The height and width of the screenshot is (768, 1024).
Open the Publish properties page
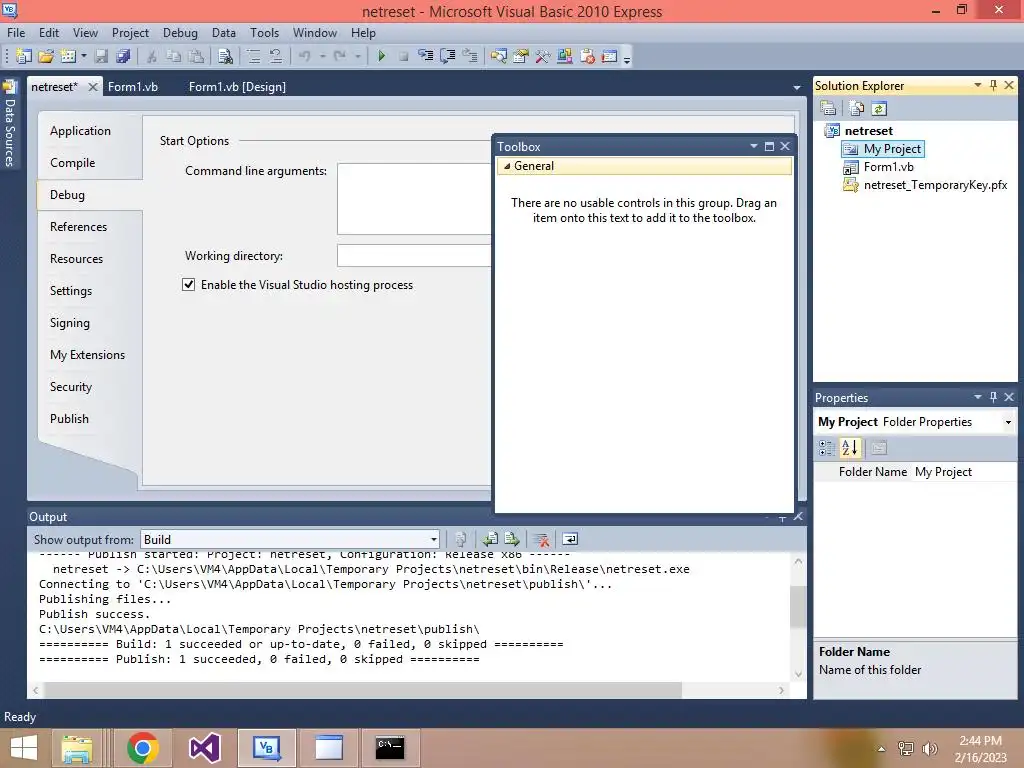click(x=69, y=419)
